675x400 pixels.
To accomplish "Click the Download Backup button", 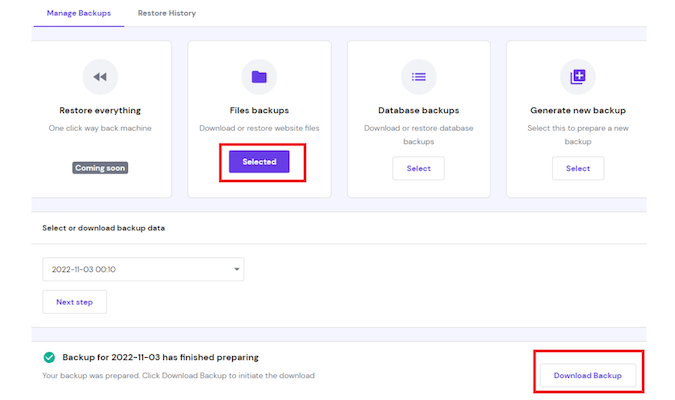I will click(x=588, y=375).
